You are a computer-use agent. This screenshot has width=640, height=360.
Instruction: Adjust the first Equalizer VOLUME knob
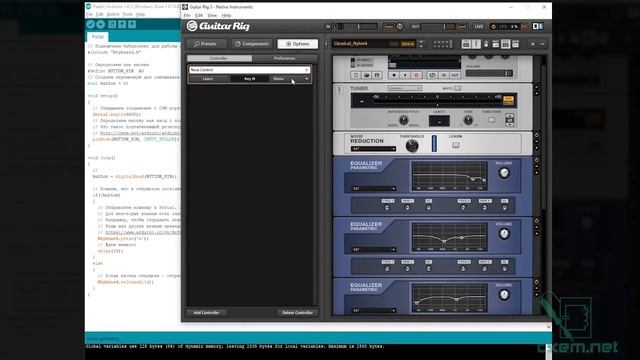[504, 173]
